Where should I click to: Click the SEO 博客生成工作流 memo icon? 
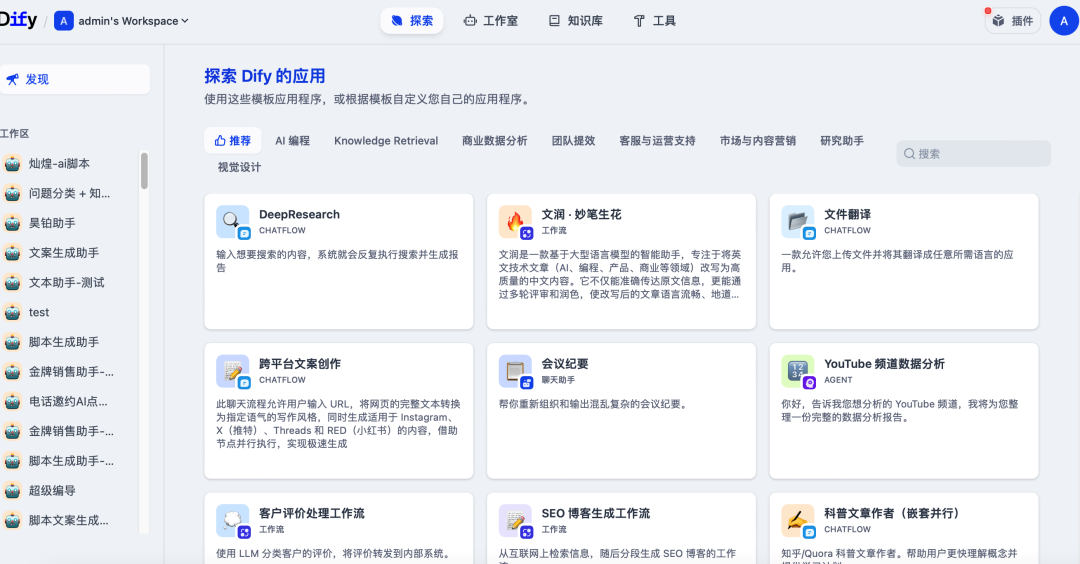515,521
